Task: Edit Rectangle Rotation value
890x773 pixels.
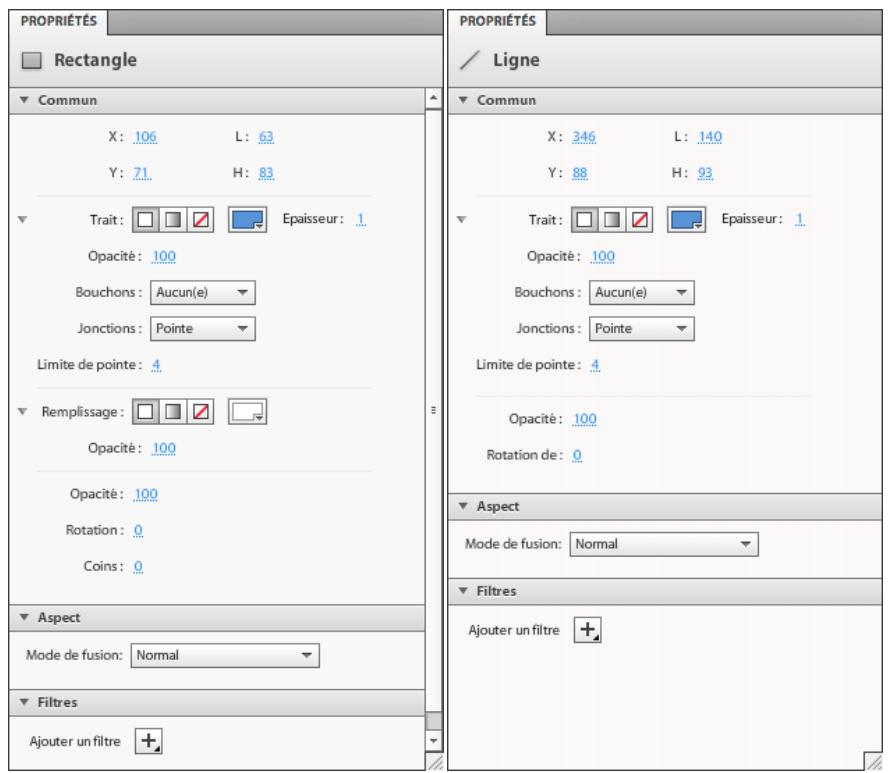Action: (138, 530)
